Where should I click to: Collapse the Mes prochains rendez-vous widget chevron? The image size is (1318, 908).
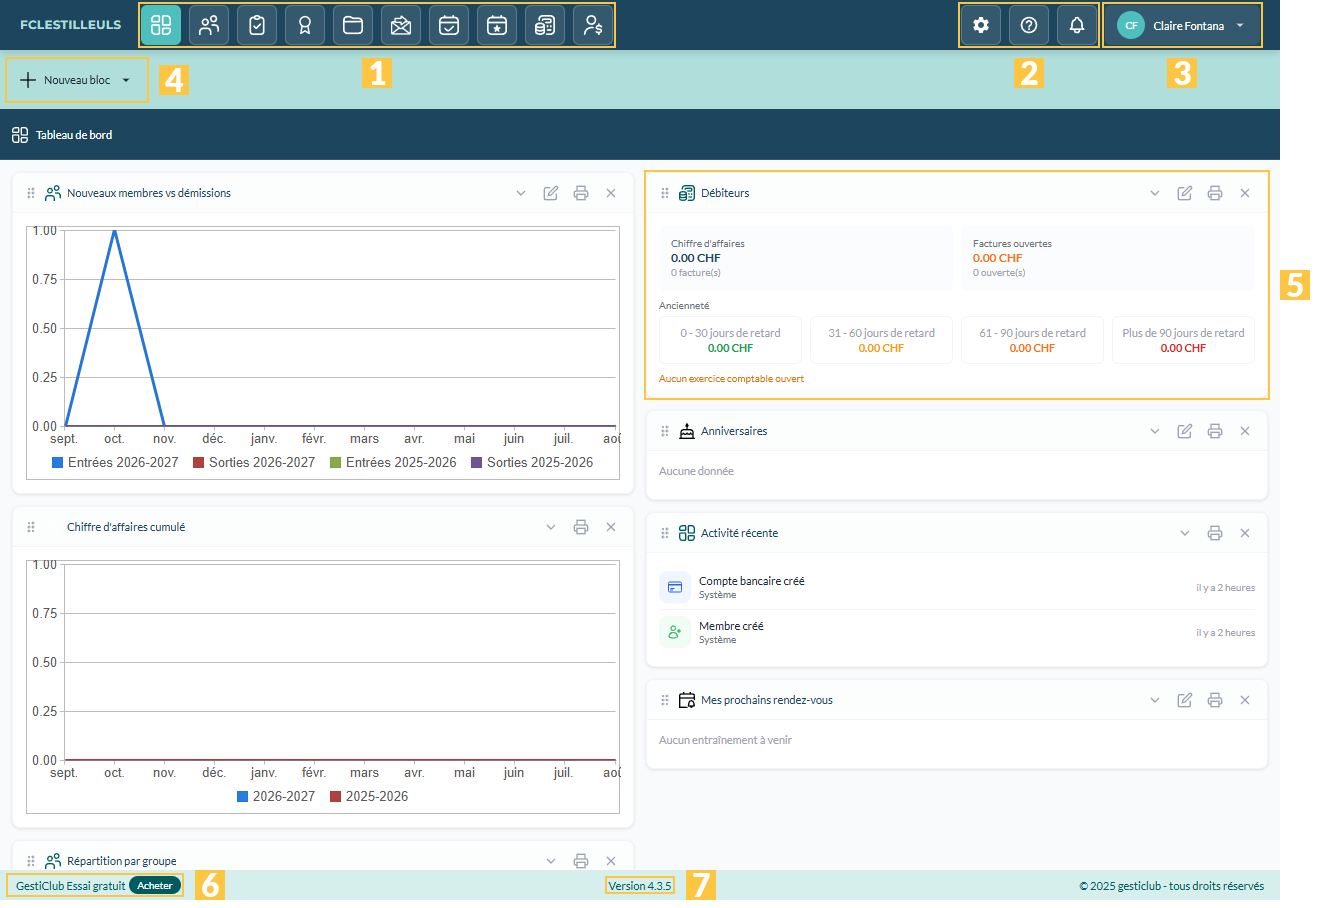tap(1155, 700)
